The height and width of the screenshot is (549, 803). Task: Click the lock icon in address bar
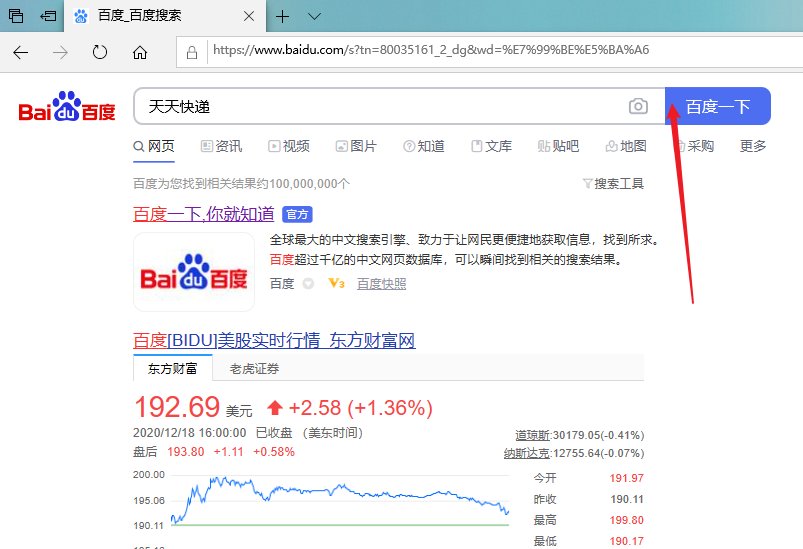192,52
